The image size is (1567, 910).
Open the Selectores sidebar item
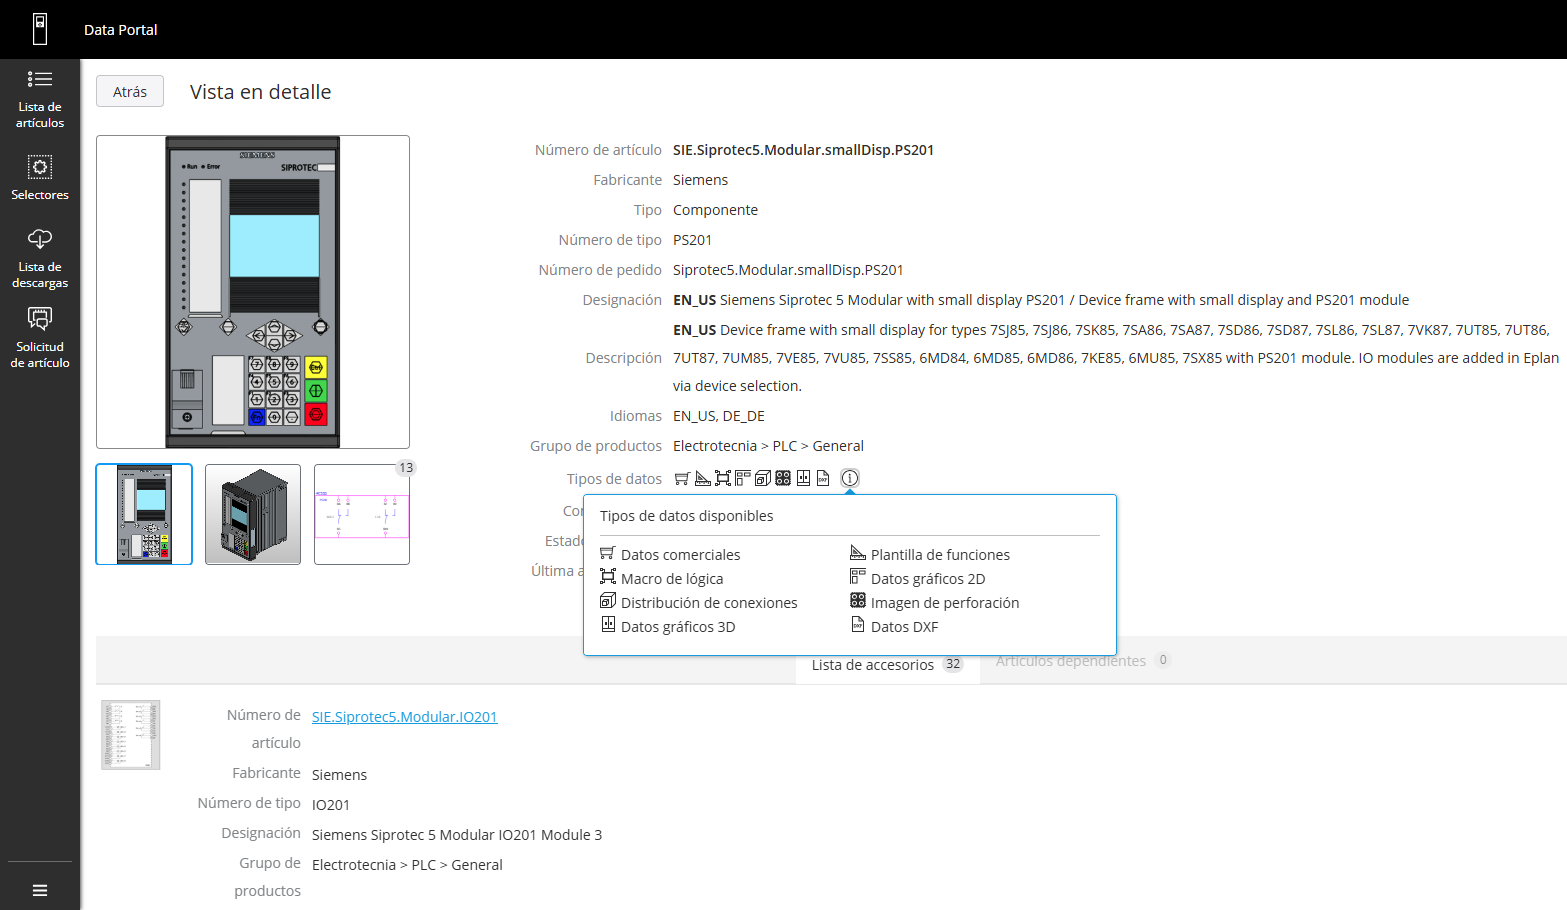[x=40, y=178]
